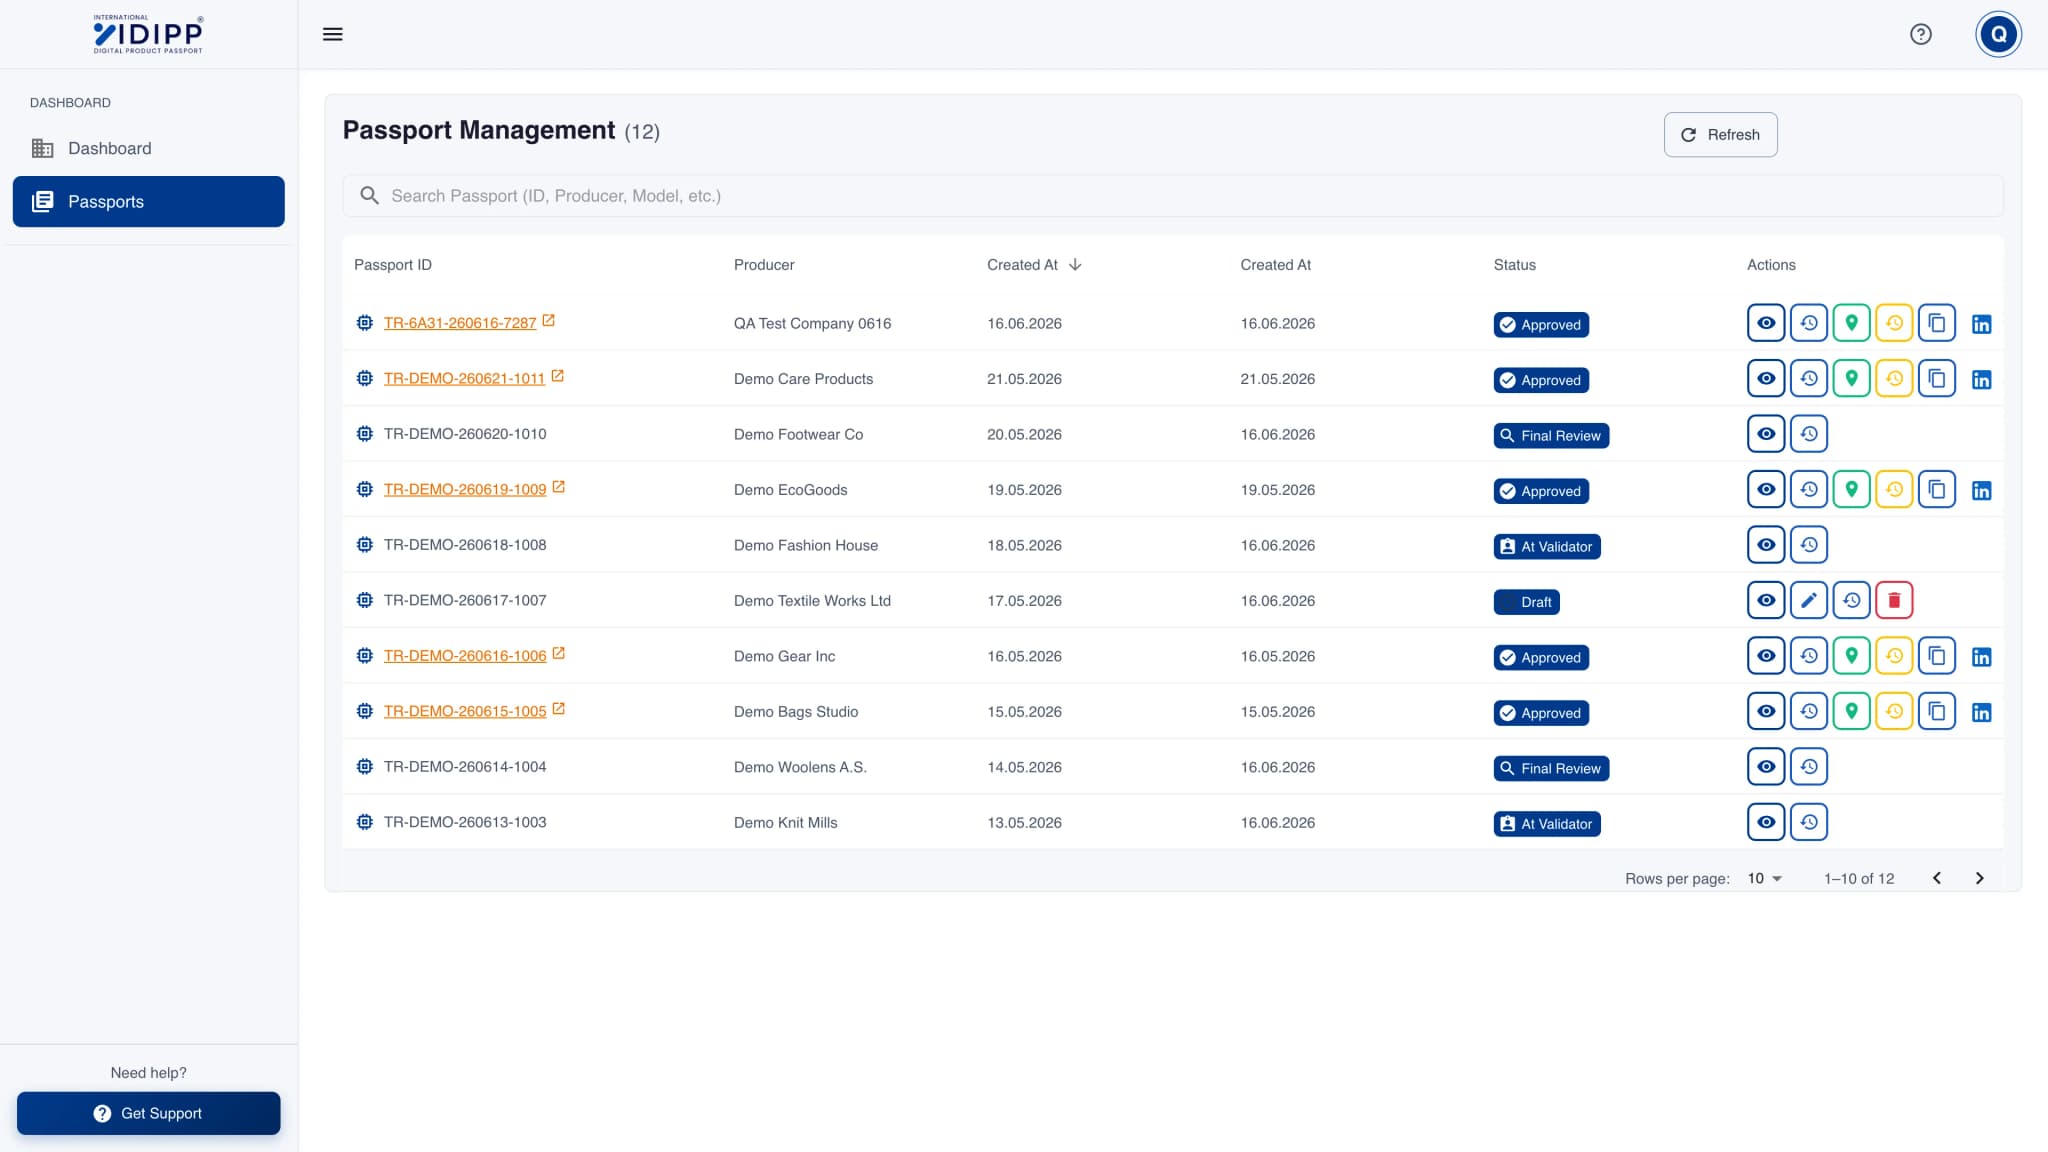Open history for Demo Care Products row

point(1809,378)
